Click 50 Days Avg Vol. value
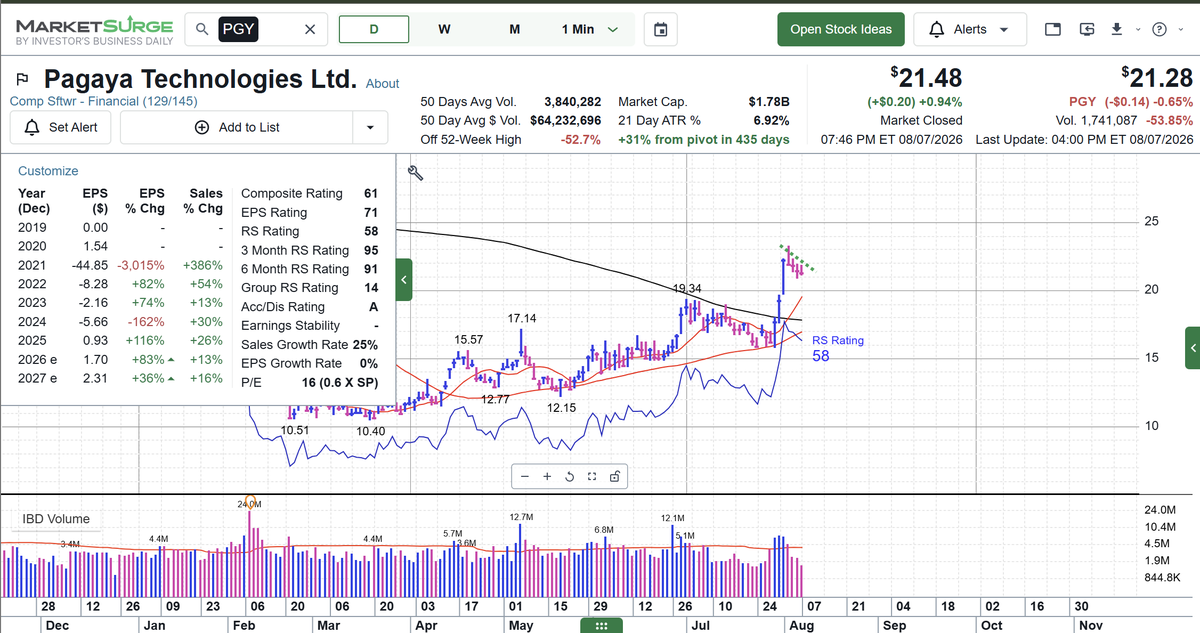The image size is (1200, 633). point(572,102)
